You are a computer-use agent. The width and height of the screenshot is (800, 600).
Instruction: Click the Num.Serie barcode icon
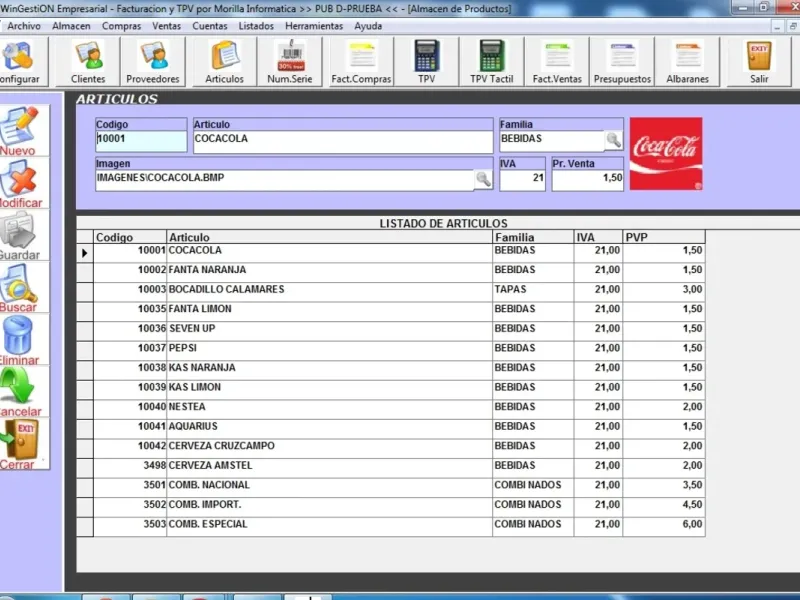(292, 62)
